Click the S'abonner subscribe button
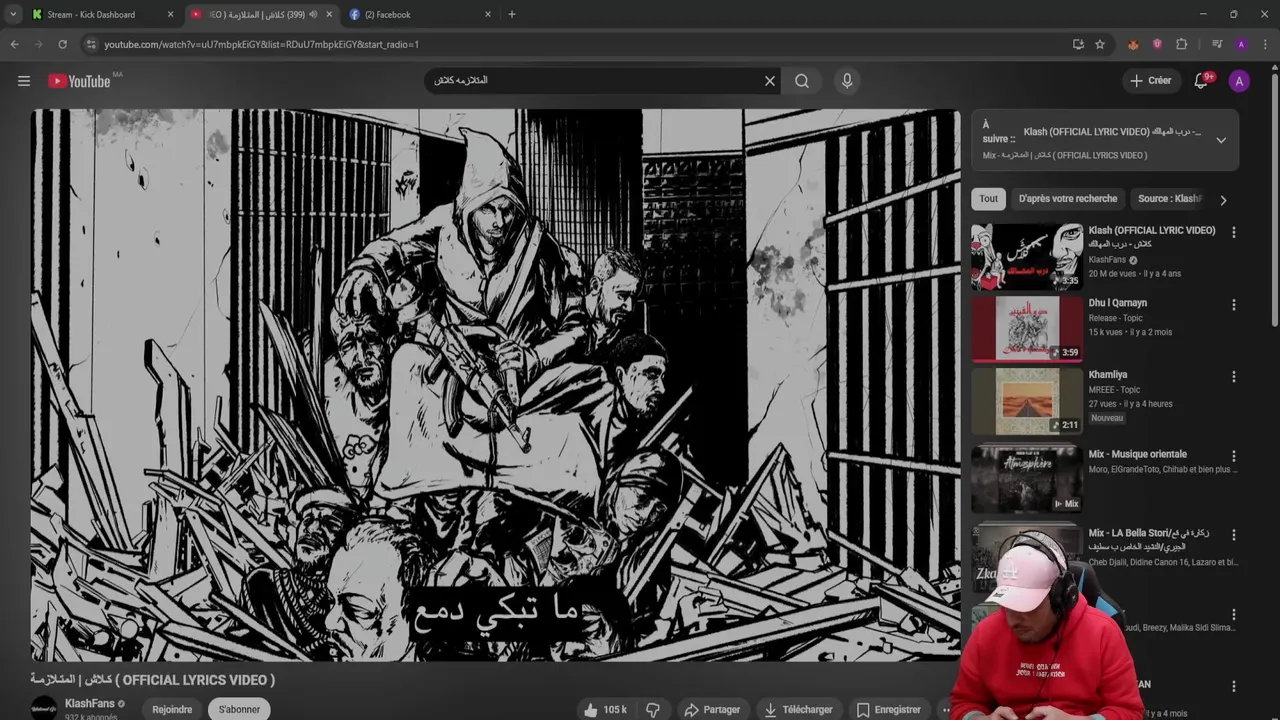1280x720 pixels. pos(239,709)
